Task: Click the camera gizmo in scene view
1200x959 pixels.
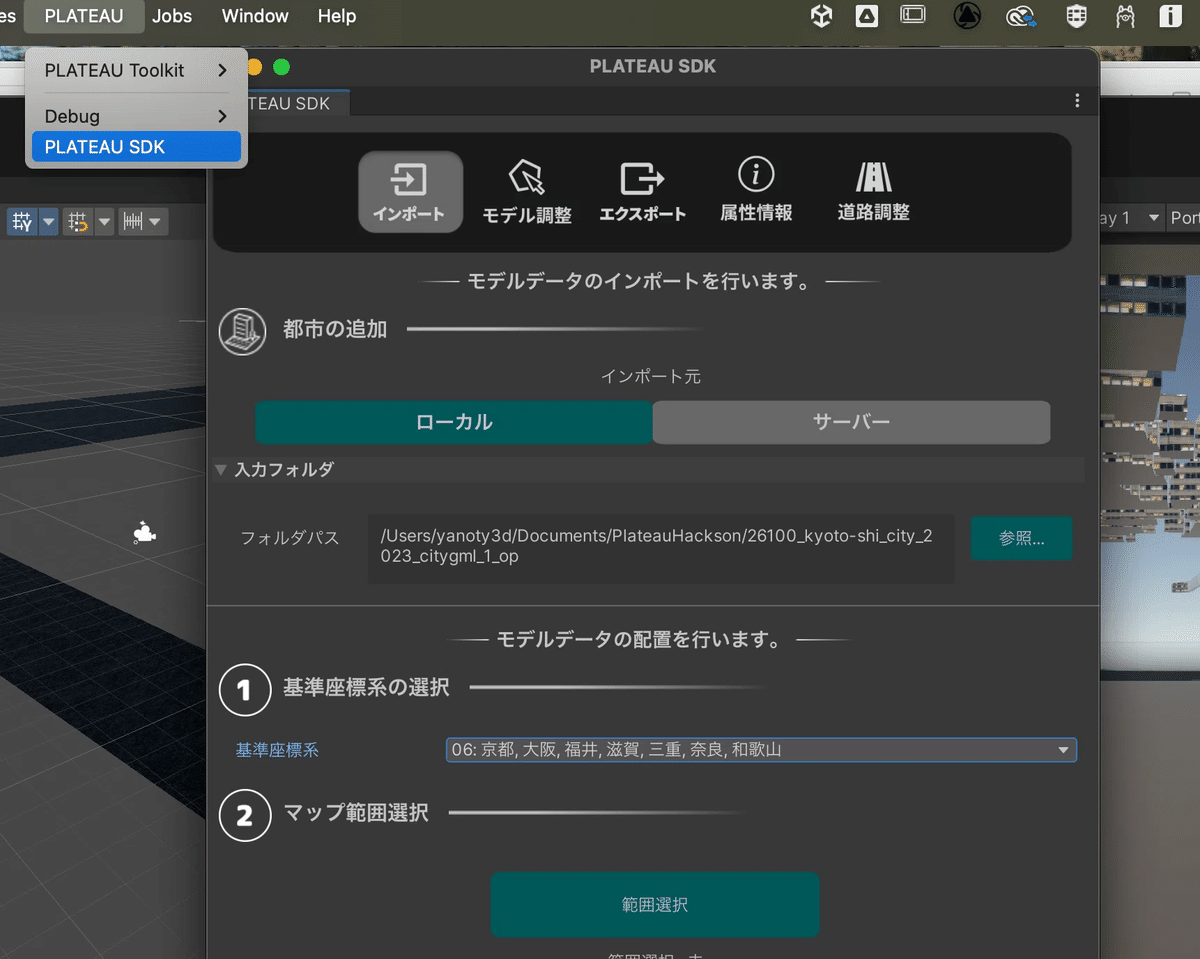Action: [x=145, y=533]
